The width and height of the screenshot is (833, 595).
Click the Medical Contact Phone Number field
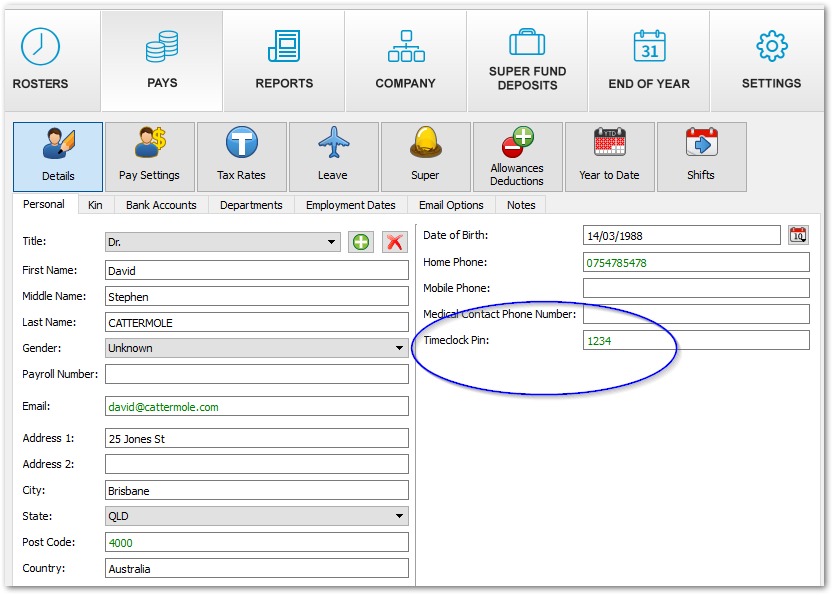coord(696,314)
